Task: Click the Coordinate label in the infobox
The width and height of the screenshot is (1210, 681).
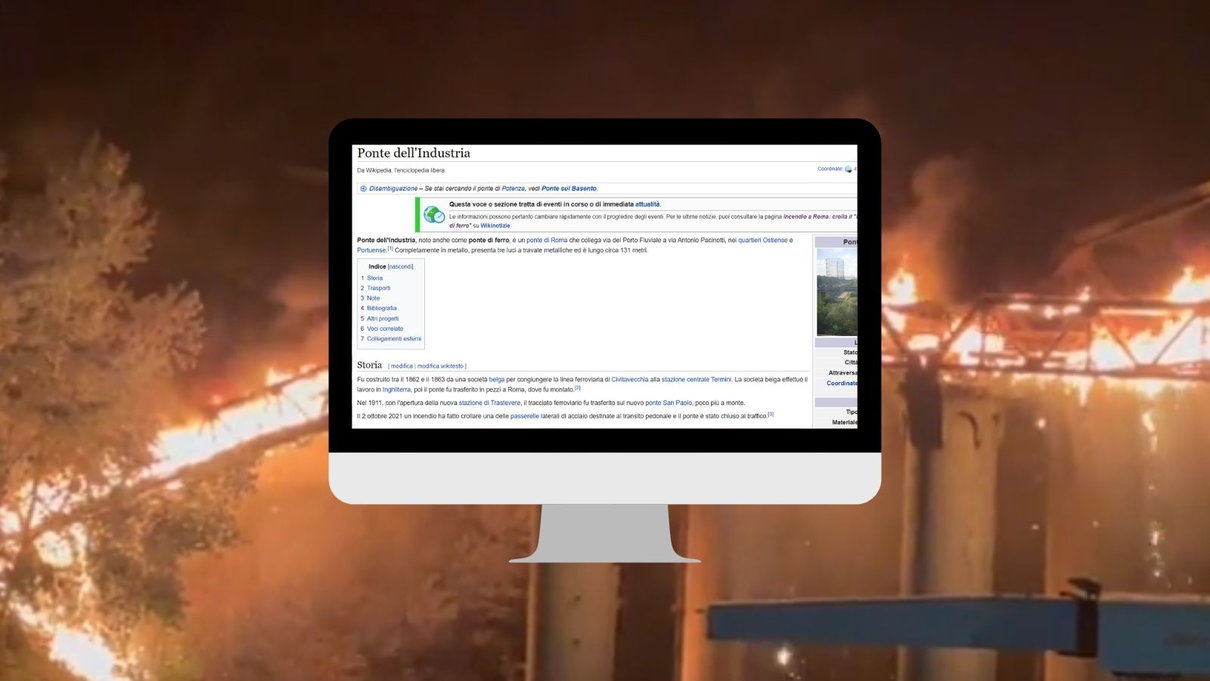Action: click(x=842, y=383)
